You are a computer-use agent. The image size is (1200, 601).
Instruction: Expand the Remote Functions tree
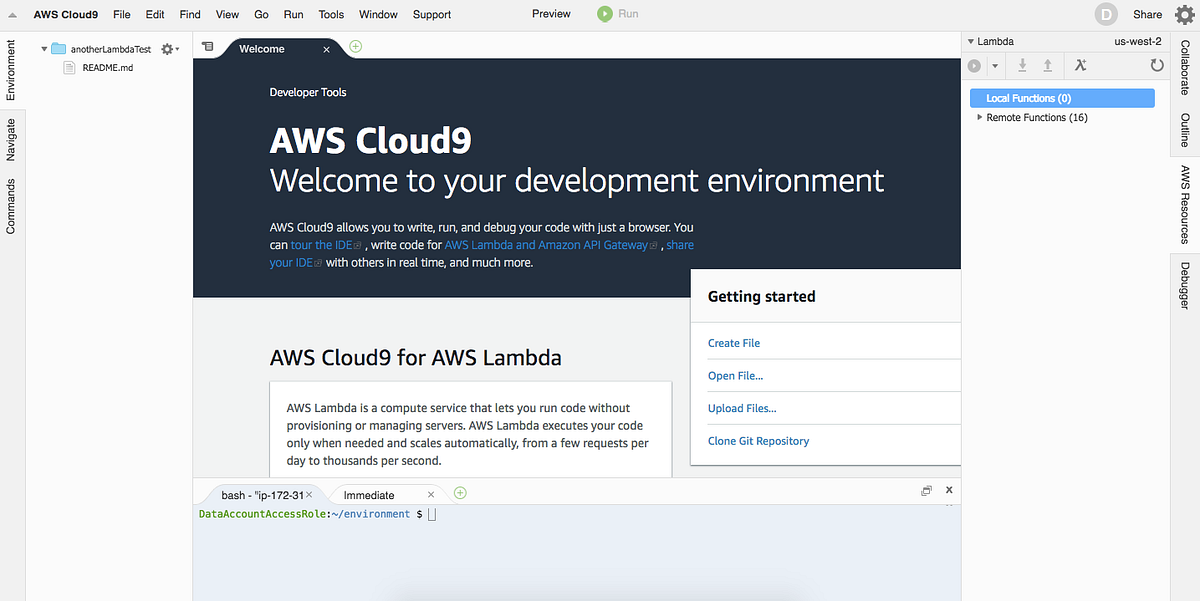[980, 117]
